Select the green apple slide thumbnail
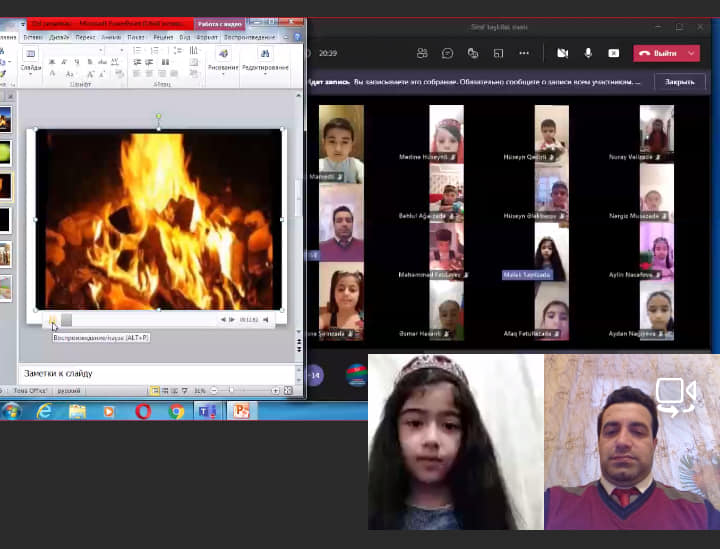 point(5,153)
